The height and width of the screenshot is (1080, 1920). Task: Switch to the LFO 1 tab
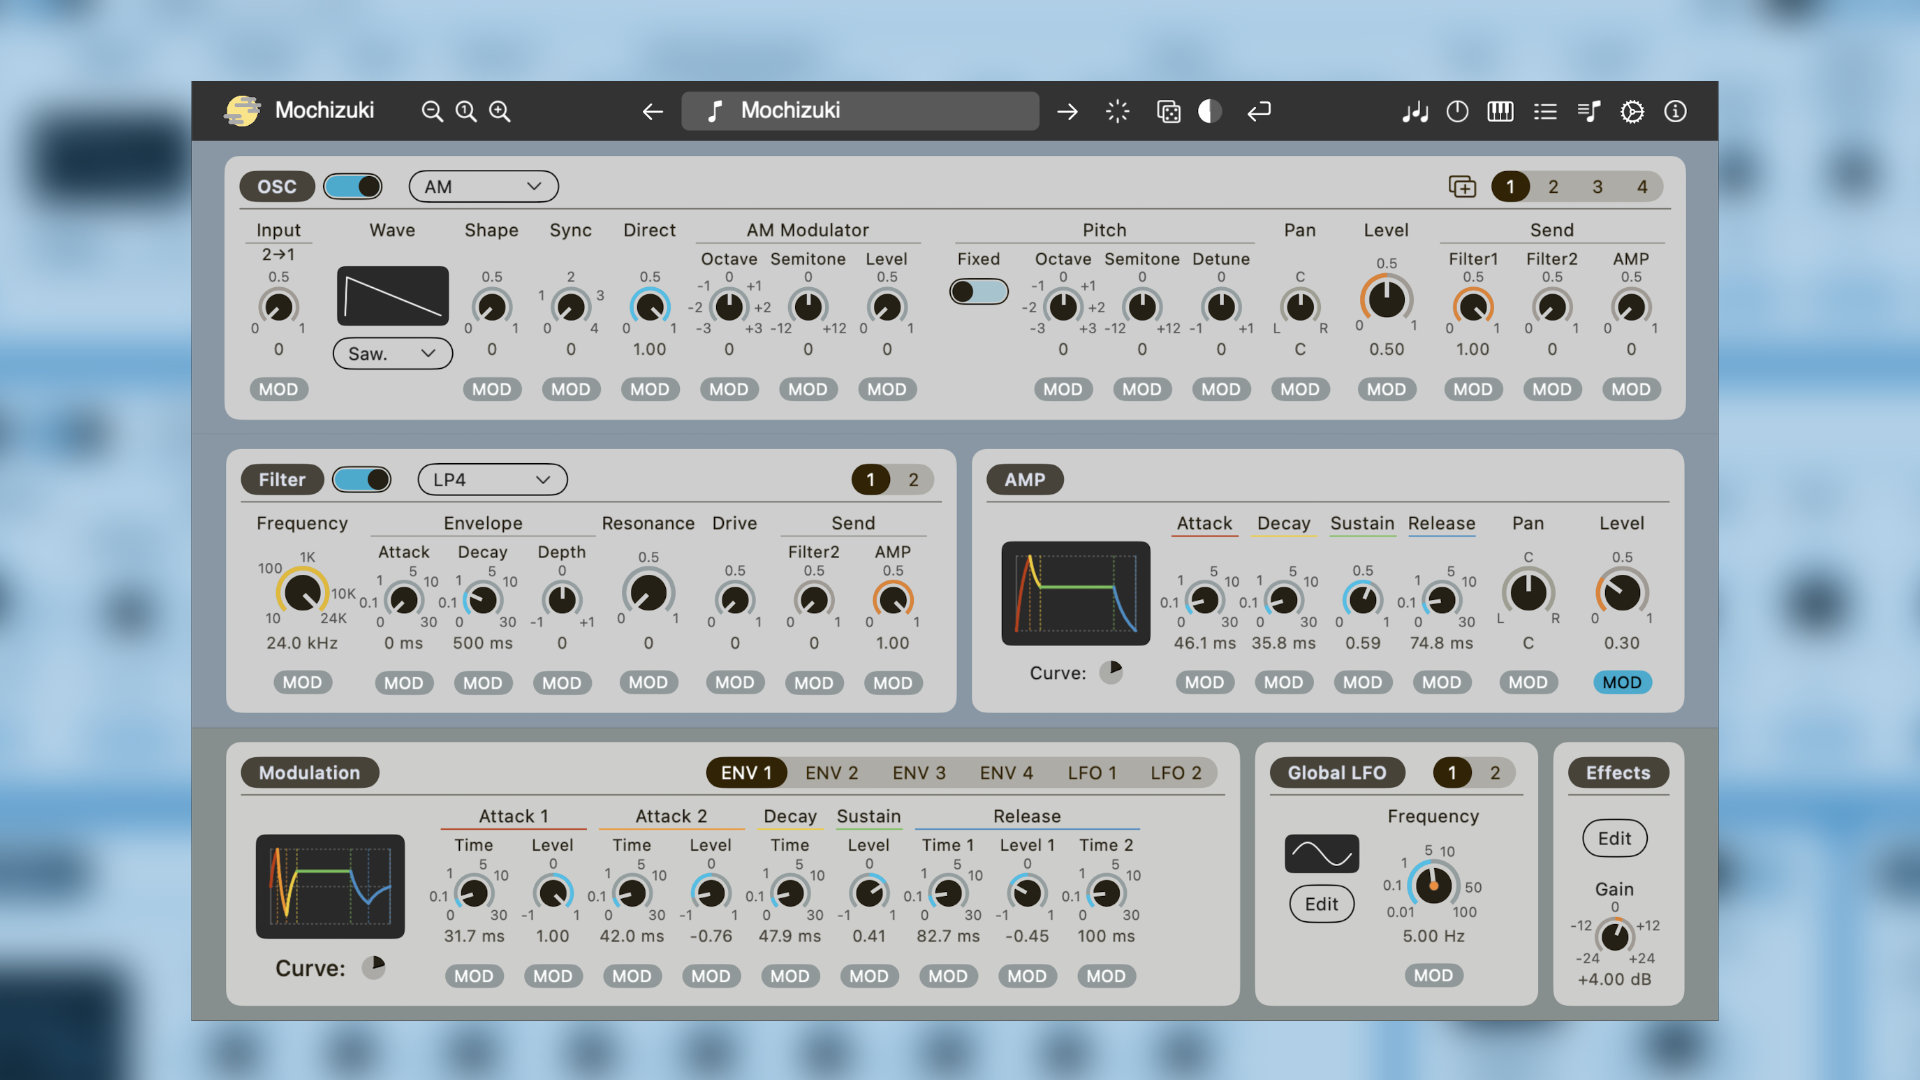tap(1092, 772)
